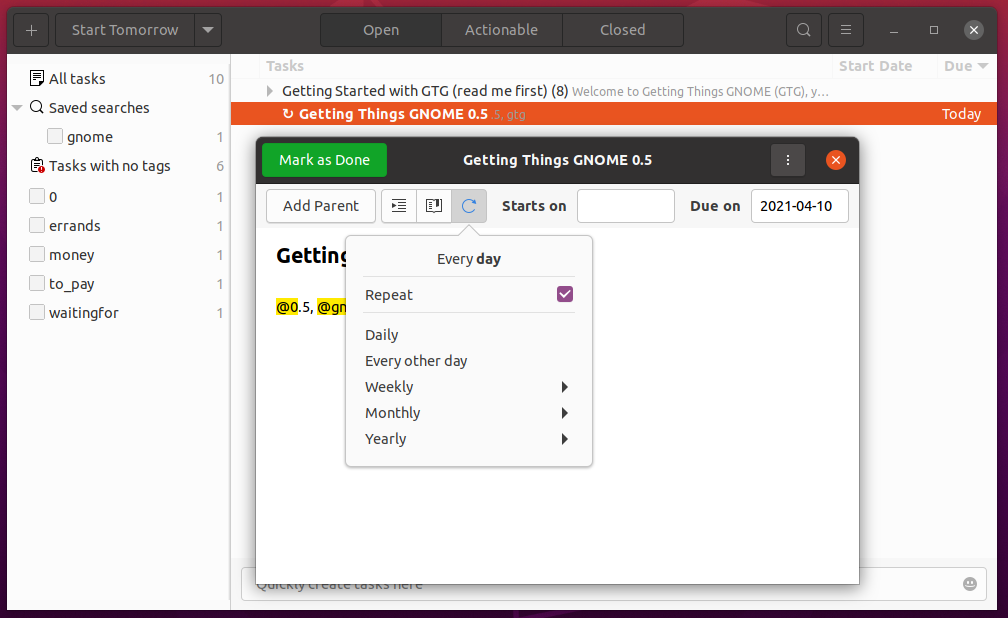The width and height of the screenshot is (1008, 618).
Task: Click the insert subtask icon
Action: pos(399,206)
